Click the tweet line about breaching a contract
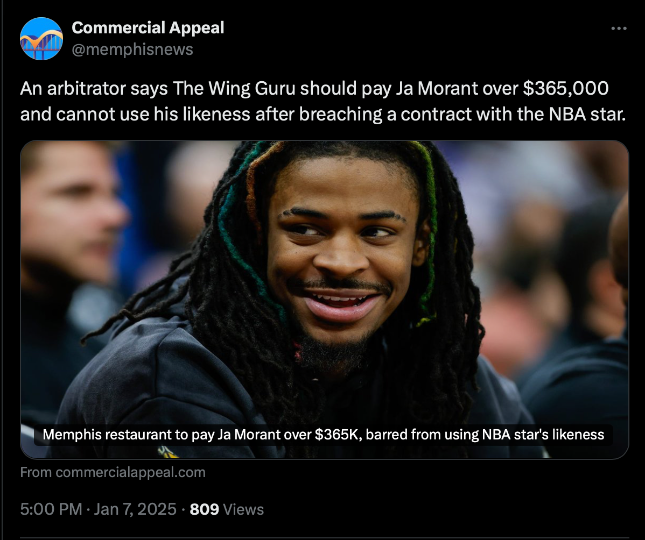 click(x=322, y=114)
